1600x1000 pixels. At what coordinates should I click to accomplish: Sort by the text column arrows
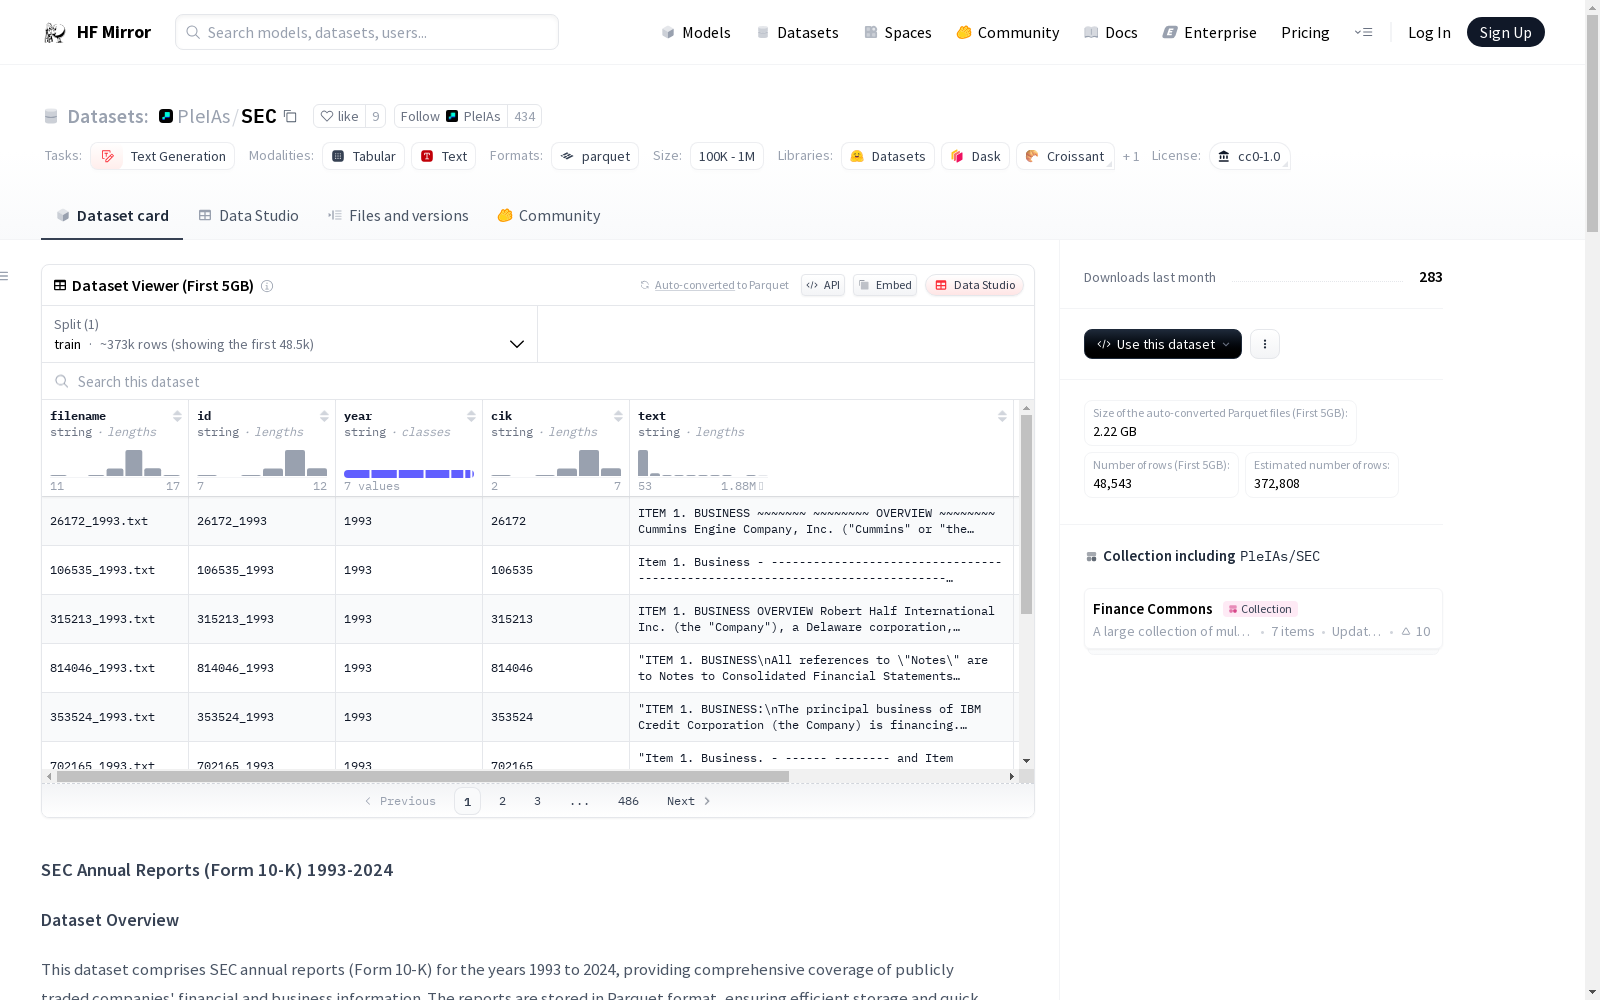[x=1002, y=416]
